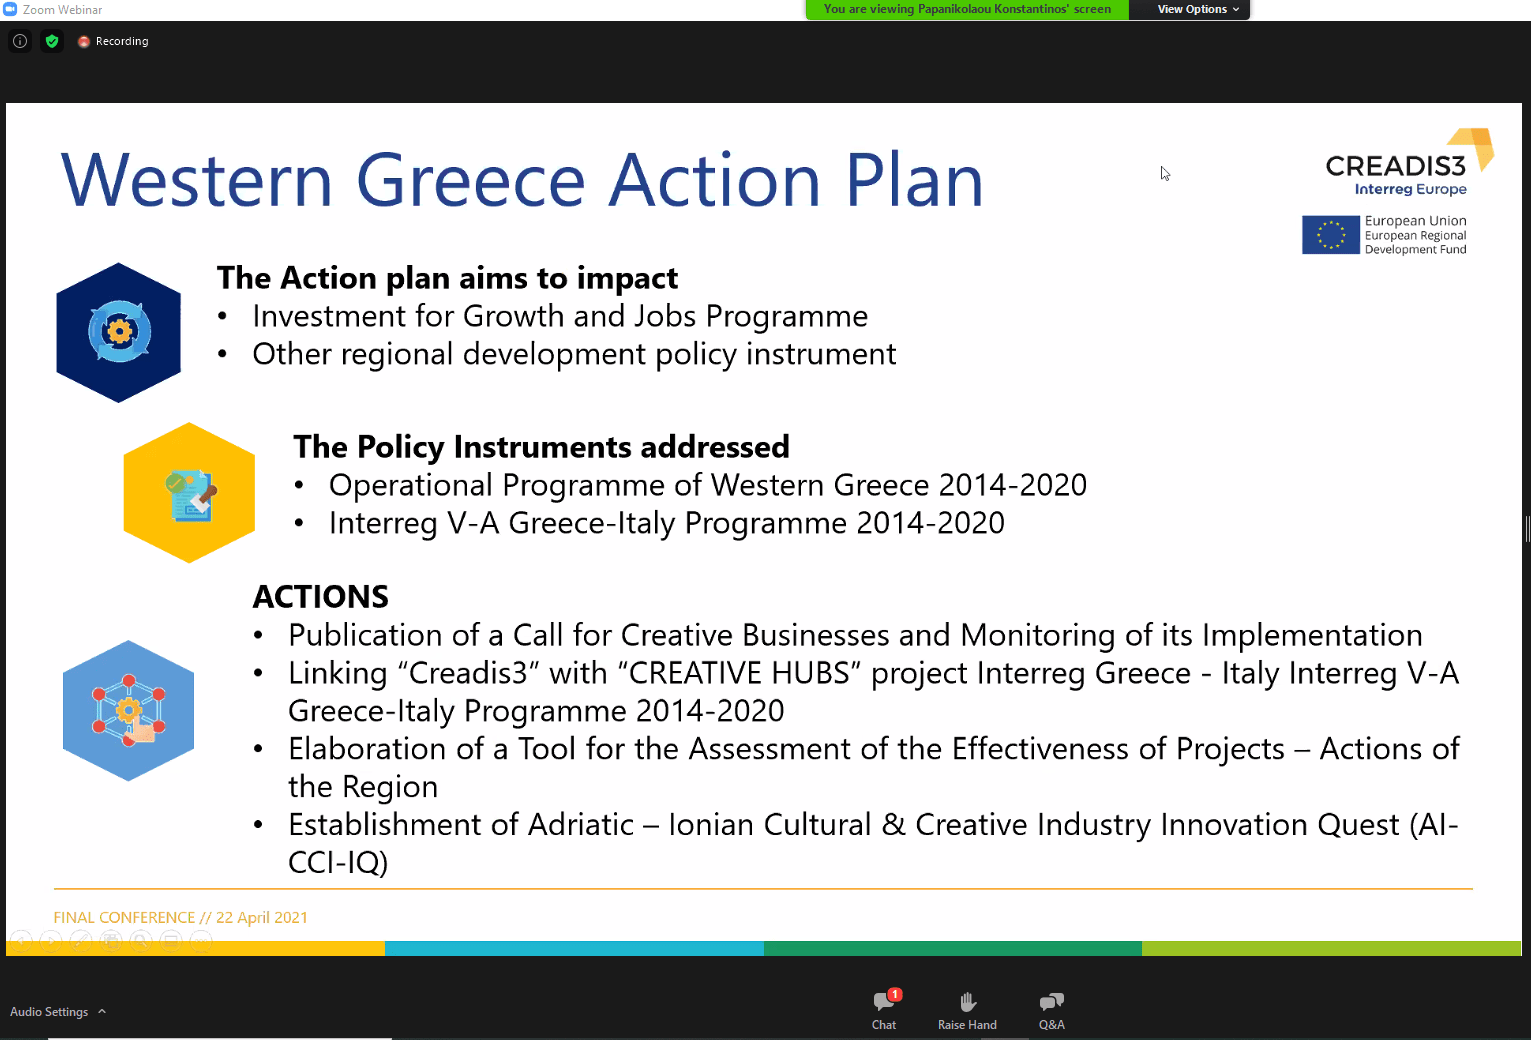Click the yellow hexagon policy instruments icon
The height and width of the screenshot is (1040, 1531).
point(189,493)
